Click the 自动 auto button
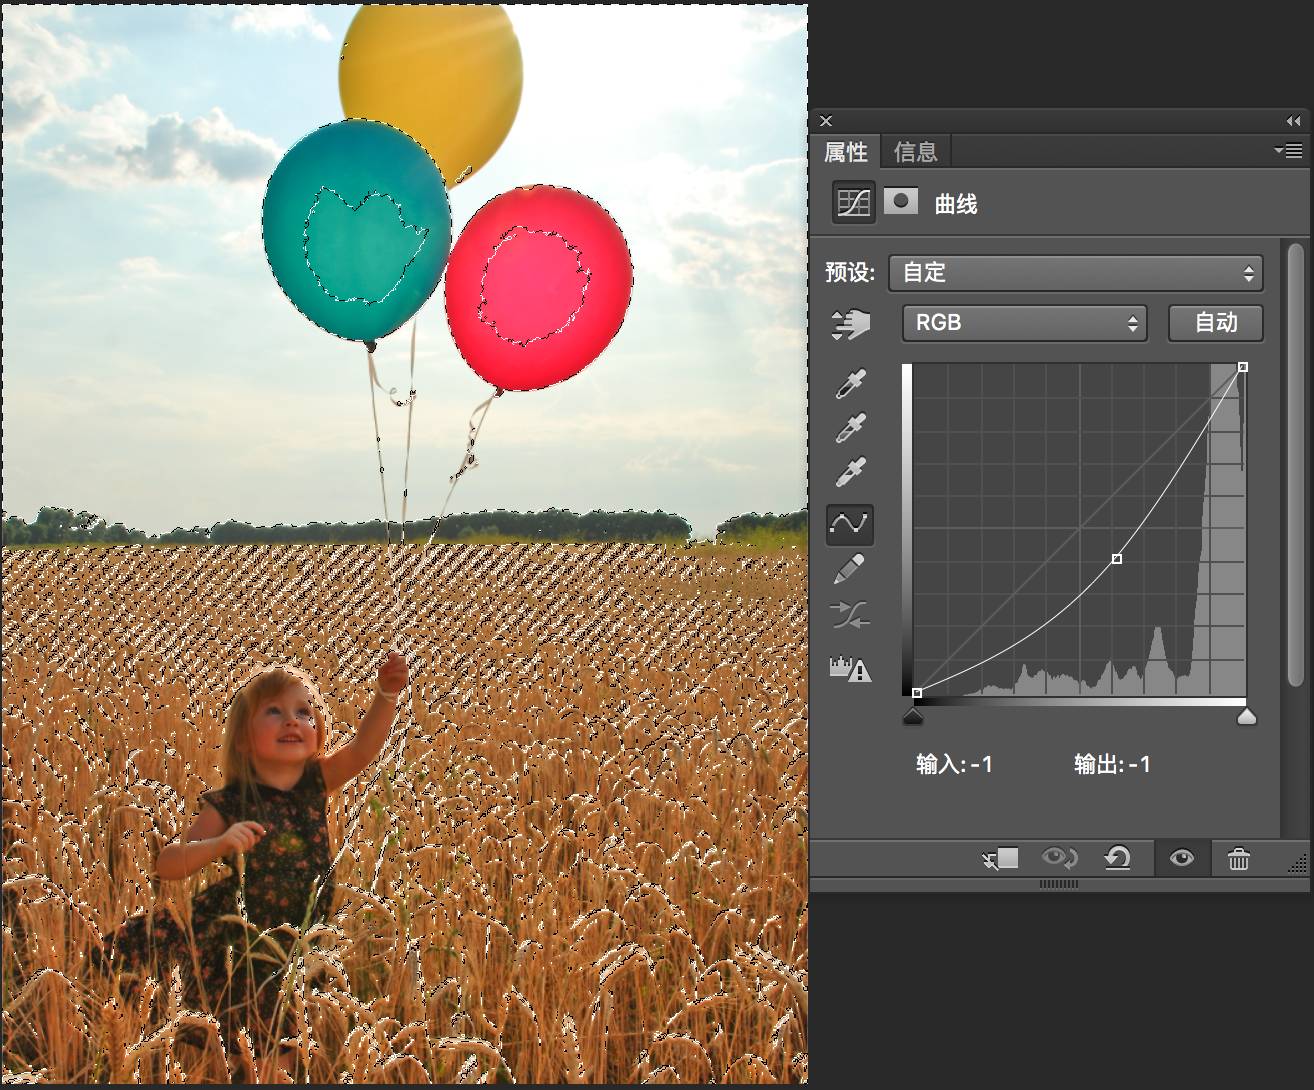 pos(1216,323)
